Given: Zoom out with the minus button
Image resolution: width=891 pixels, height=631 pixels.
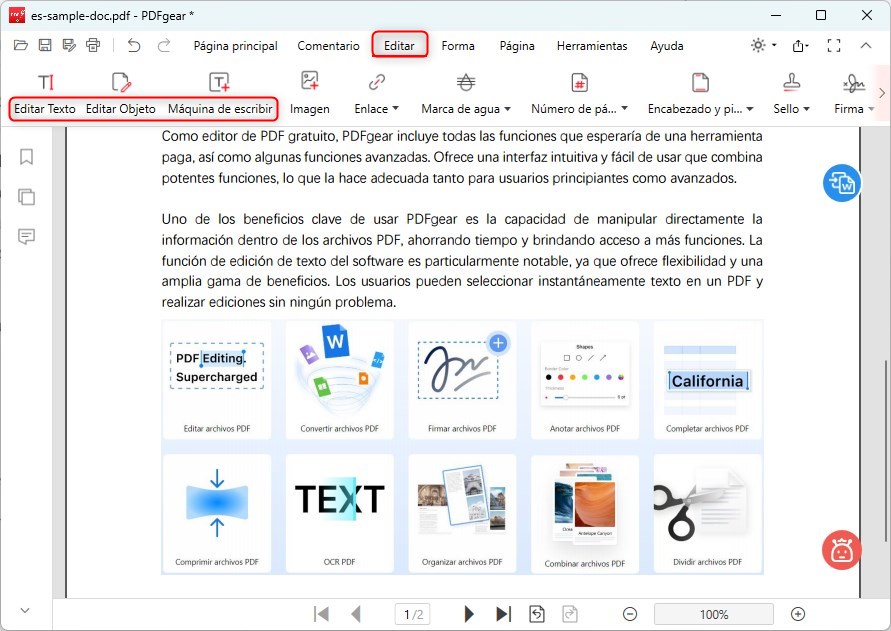Looking at the screenshot, I should pyautogui.click(x=630, y=614).
